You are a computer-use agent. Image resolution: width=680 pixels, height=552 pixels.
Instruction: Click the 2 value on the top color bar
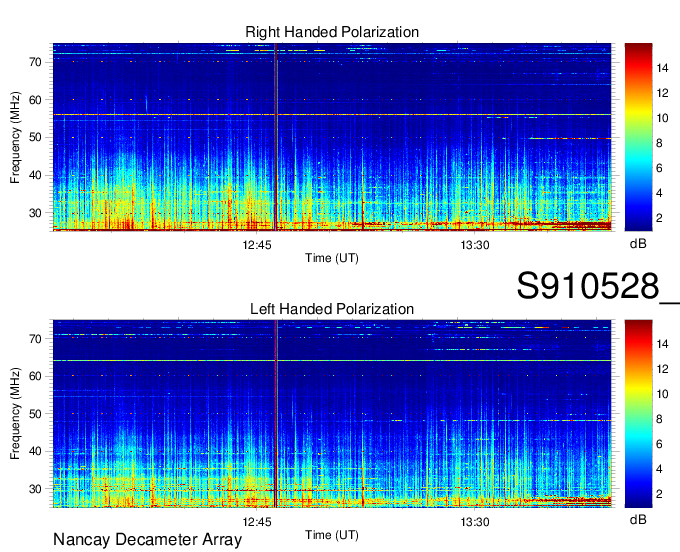tap(660, 218)
